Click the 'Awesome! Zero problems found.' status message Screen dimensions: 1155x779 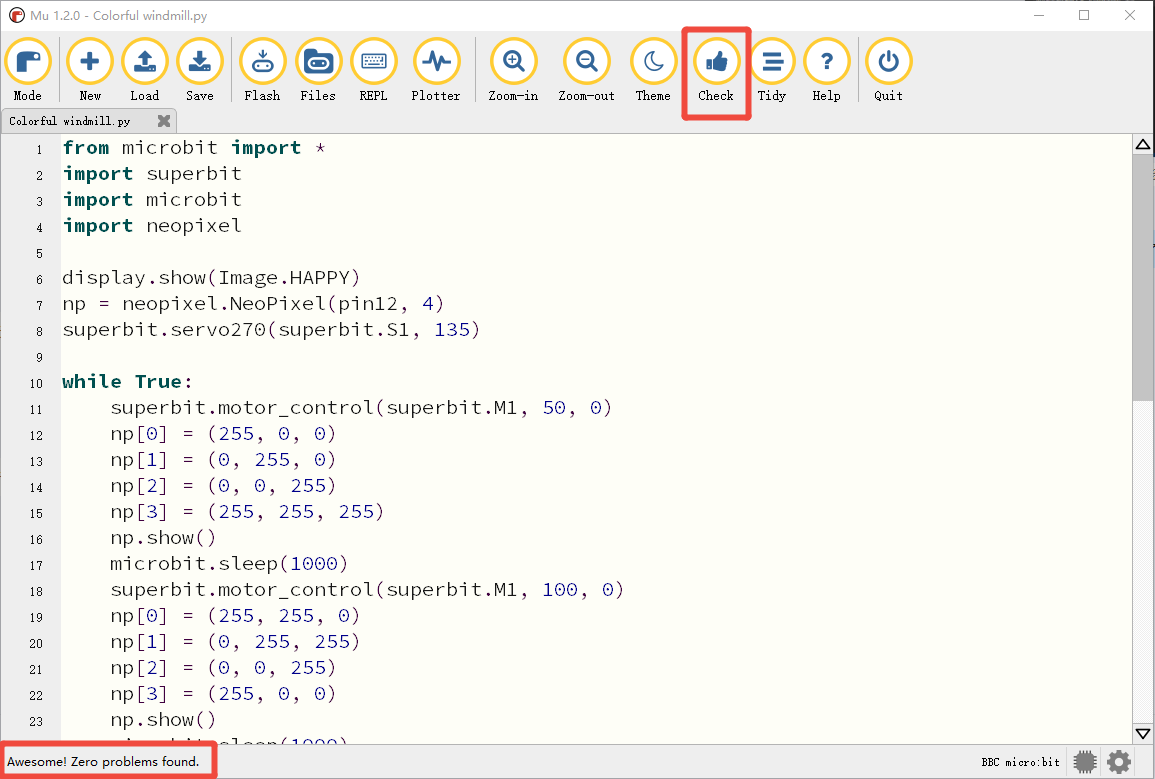pos(103,762)
